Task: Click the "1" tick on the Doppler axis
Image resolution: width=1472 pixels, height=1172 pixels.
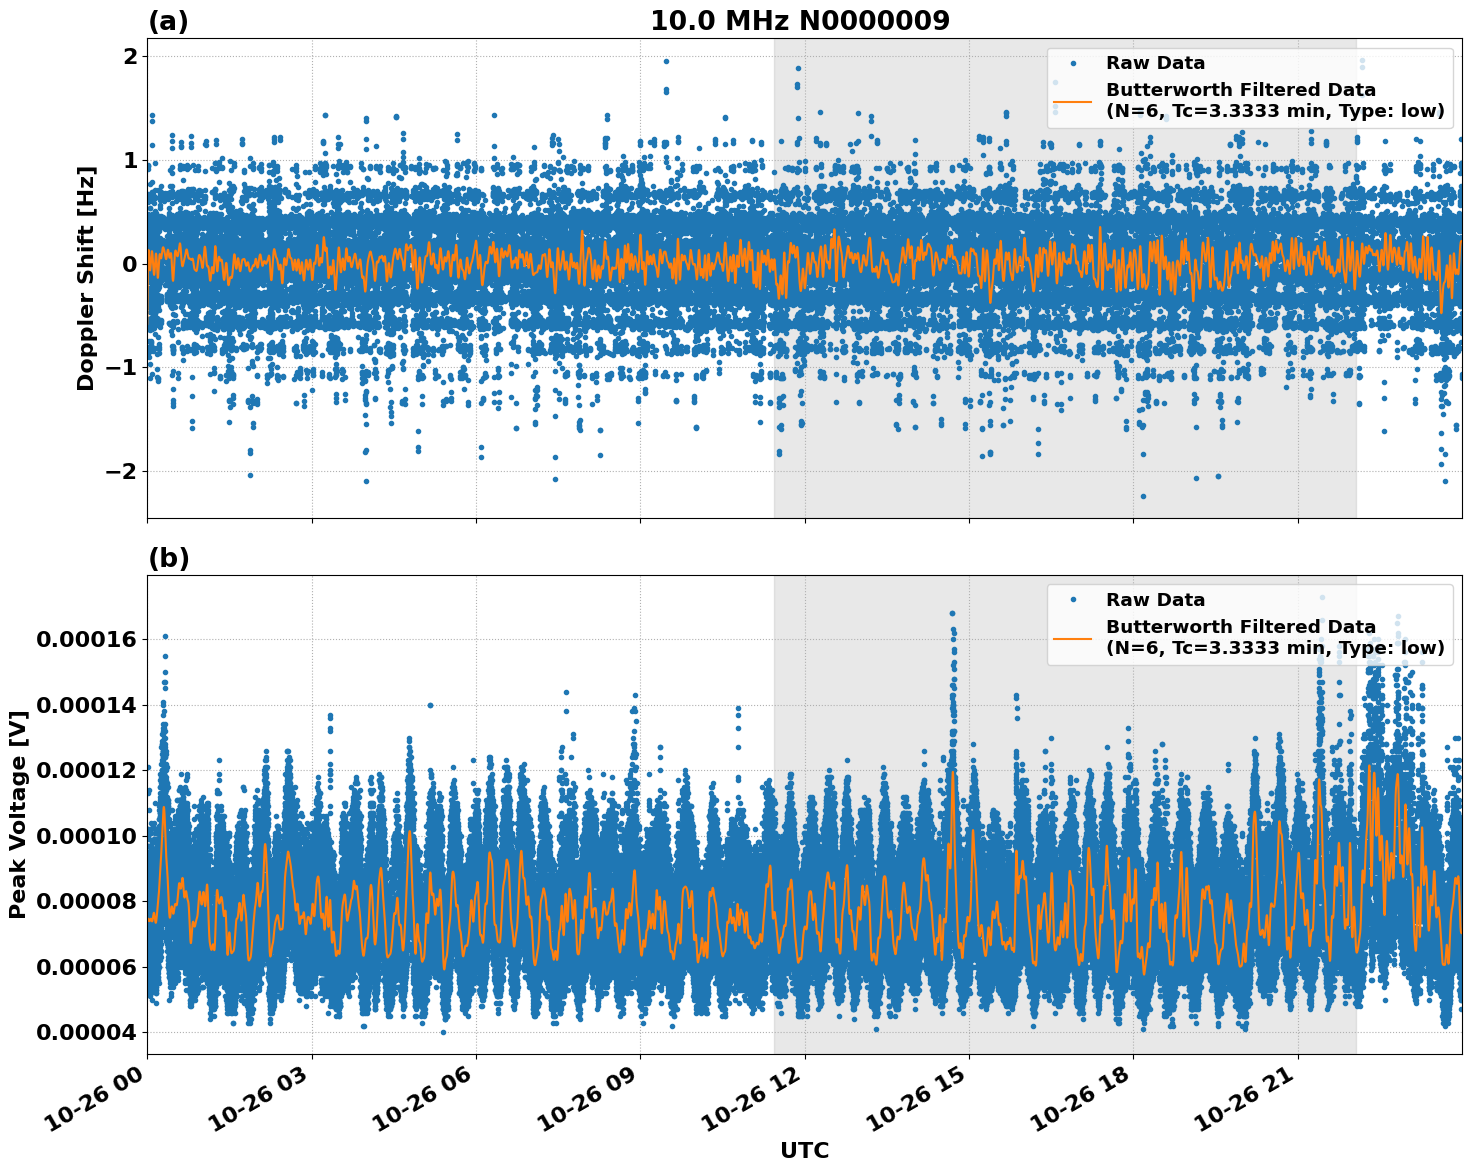Action: (130, 160)
